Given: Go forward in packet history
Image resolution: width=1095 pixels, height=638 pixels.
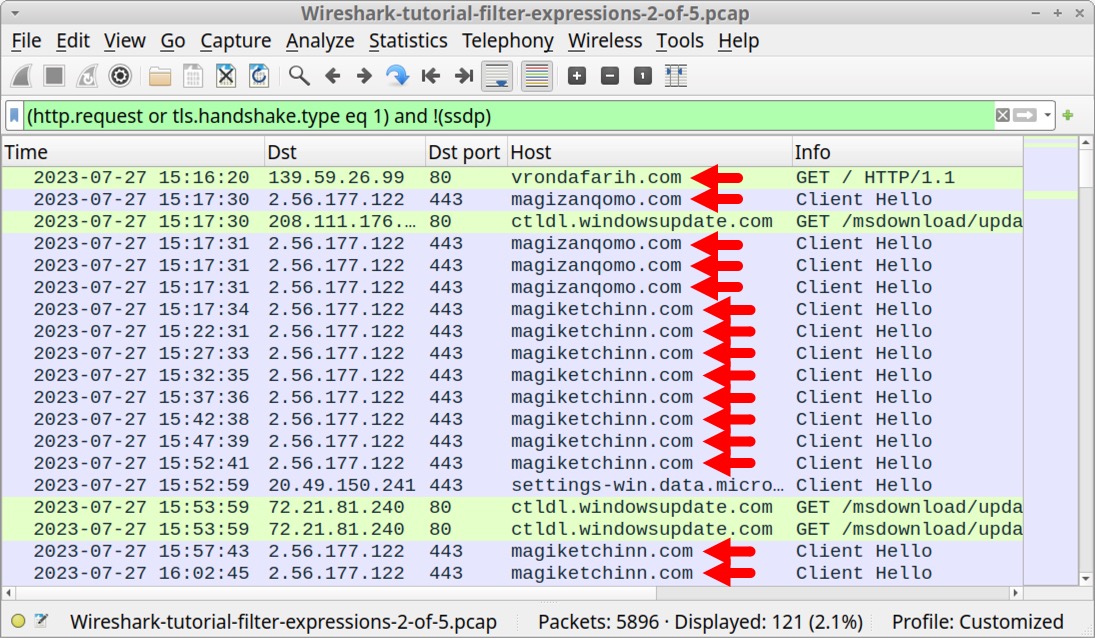Looking at the screenshot, I should 364,75.
